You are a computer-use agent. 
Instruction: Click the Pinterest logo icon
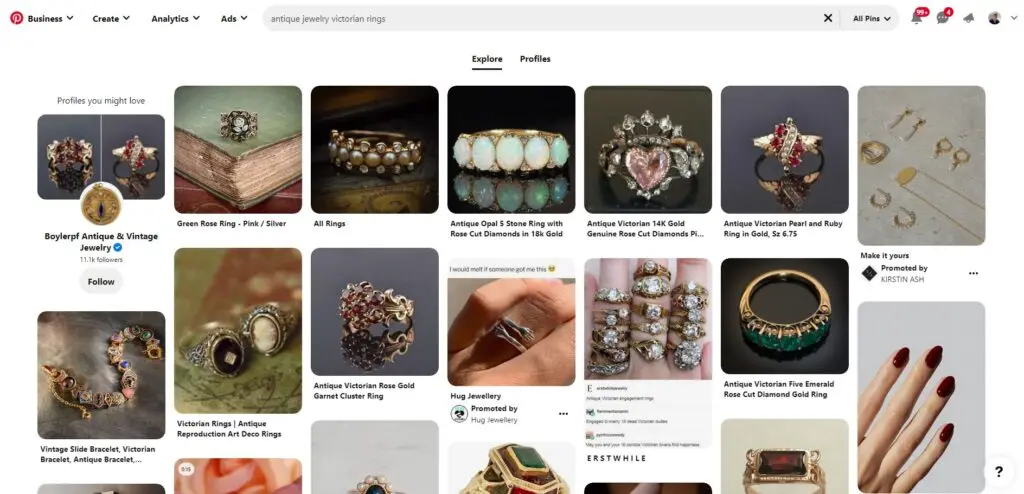pyautogui.click(x=16, y=18)
